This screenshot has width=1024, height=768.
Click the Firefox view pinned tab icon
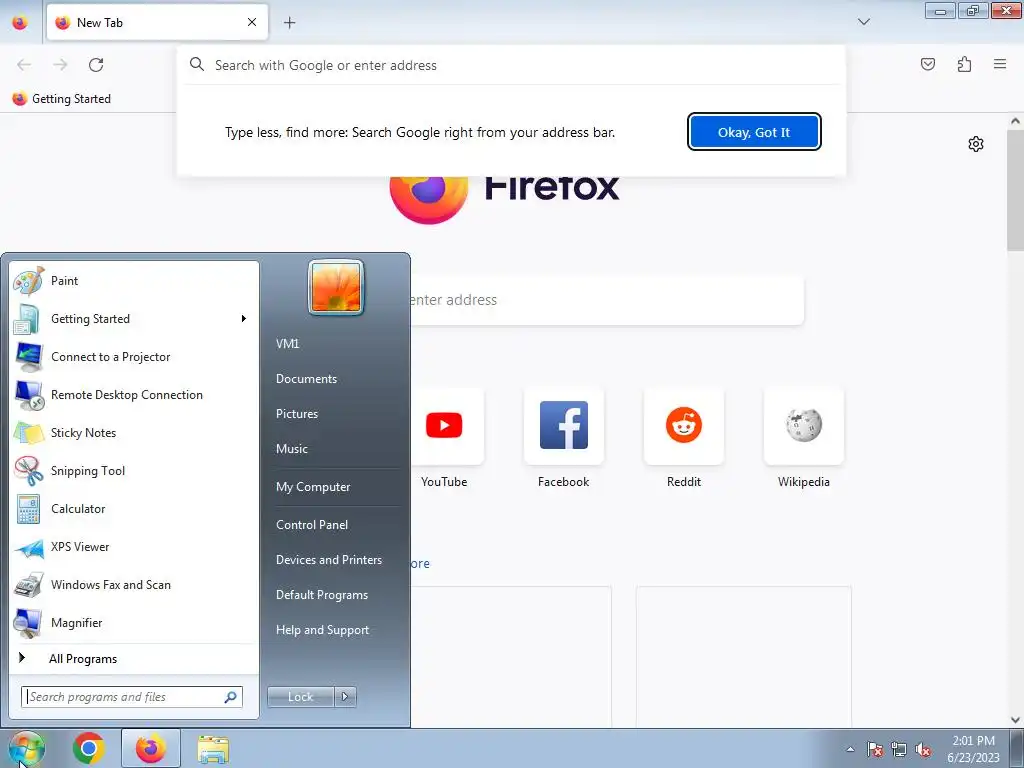[20, 23]
